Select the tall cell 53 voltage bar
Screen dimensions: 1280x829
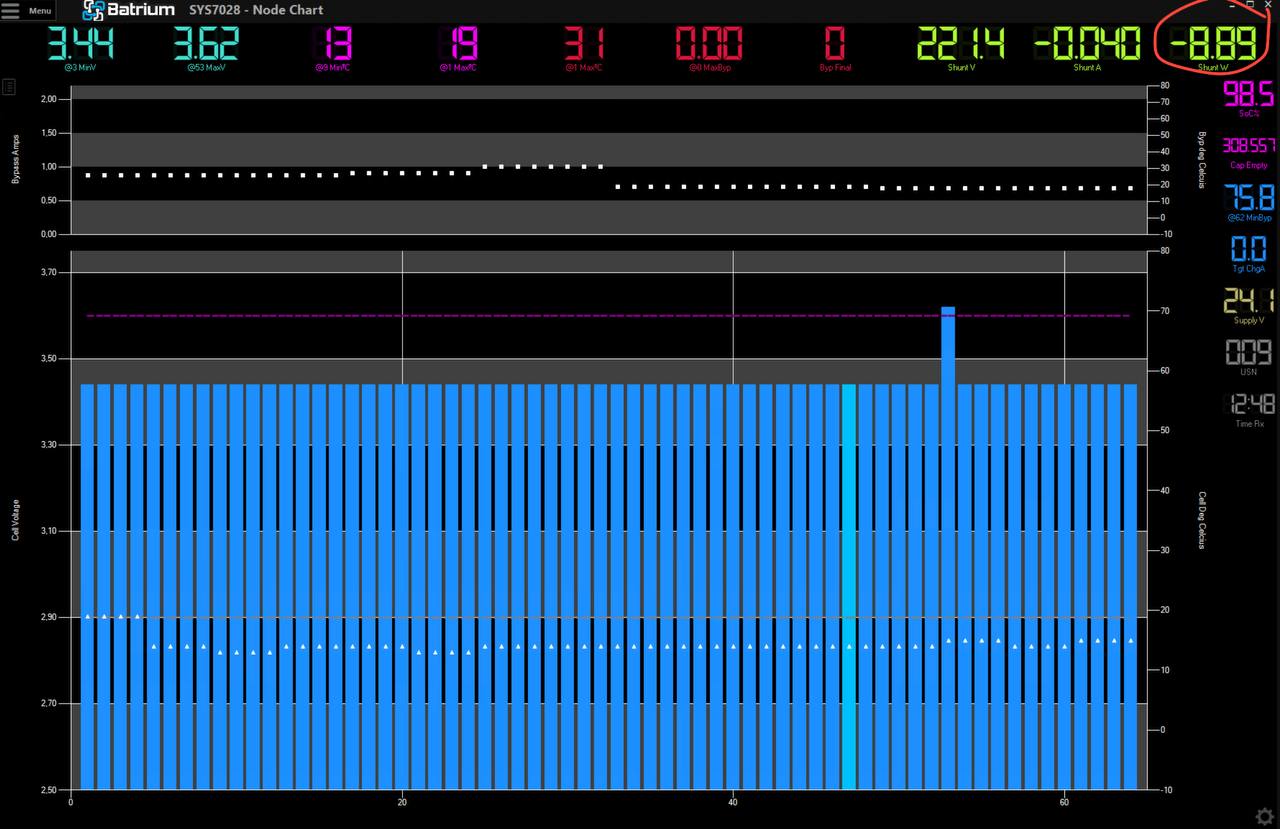pyautogui.click(x=948, y=548)
